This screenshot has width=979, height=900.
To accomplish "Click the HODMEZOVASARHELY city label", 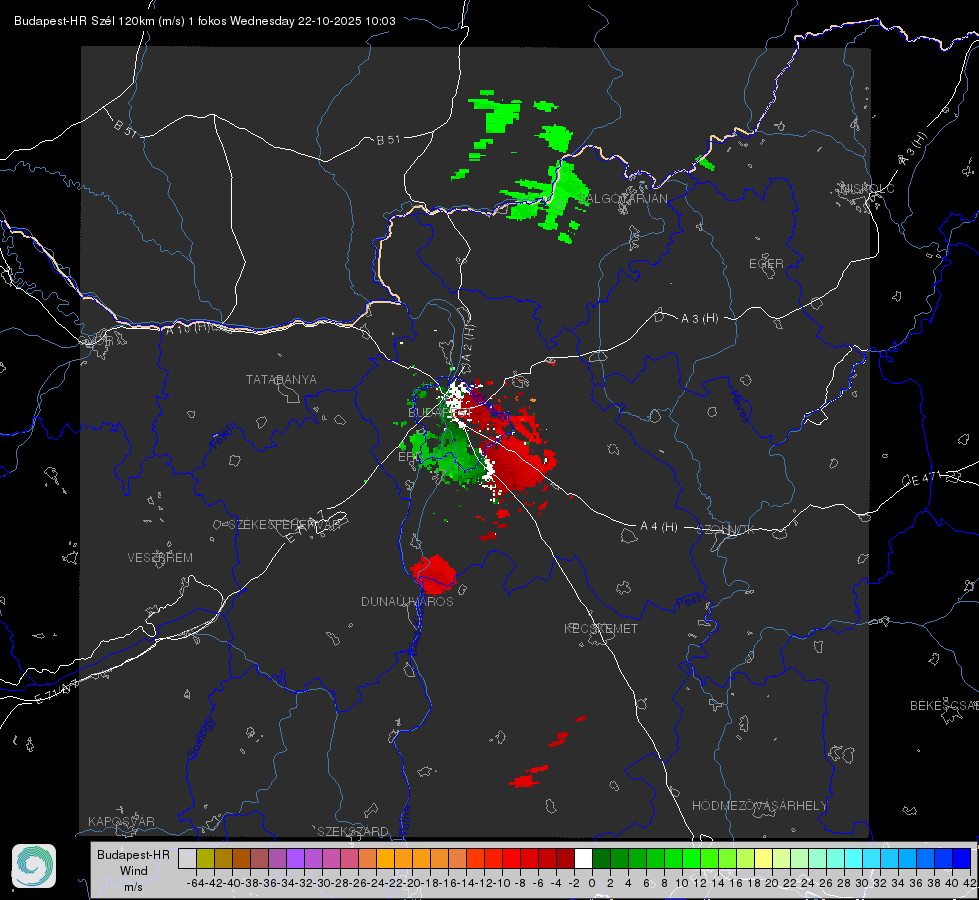I will coord(759,806).
